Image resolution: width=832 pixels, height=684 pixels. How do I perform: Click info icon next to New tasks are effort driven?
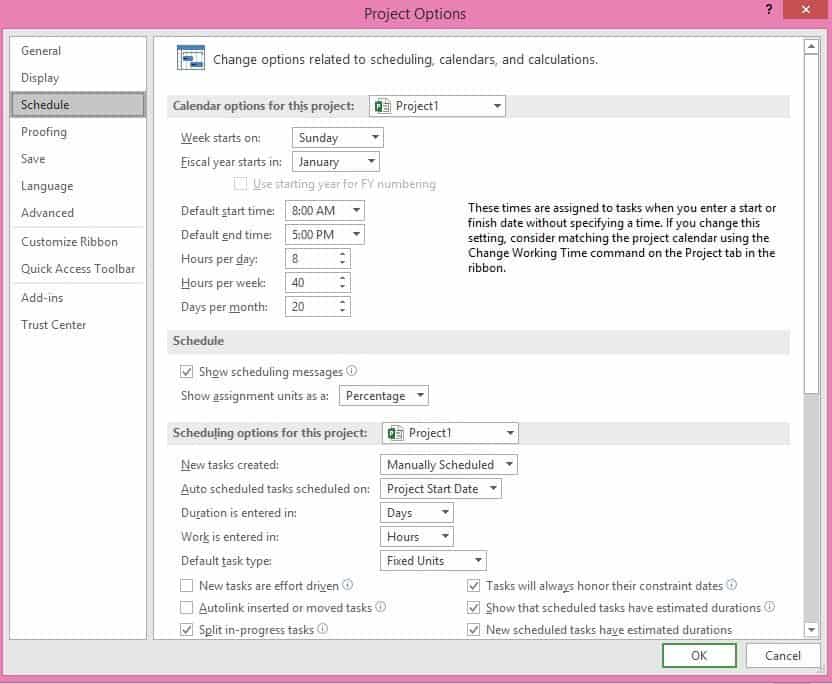pos(347,585)
